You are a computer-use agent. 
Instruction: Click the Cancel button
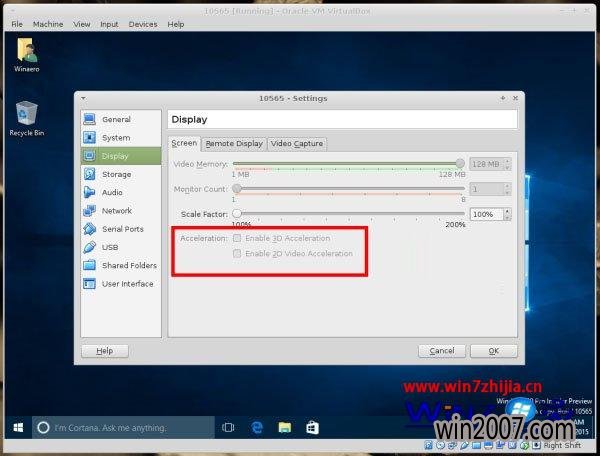(442, 351)
